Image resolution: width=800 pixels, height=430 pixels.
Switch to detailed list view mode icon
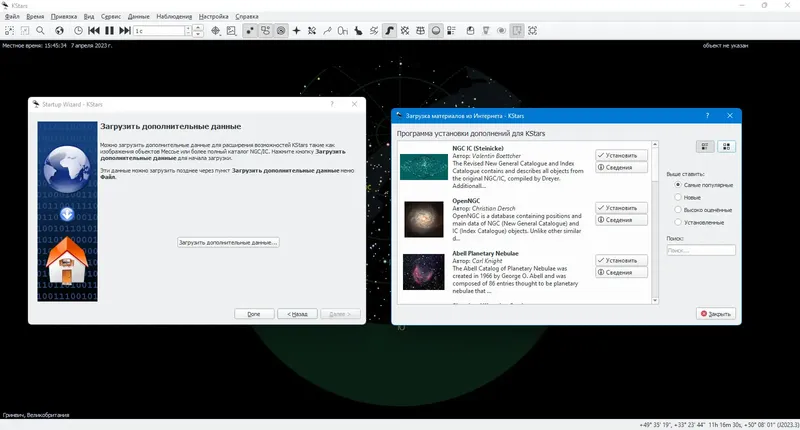coord(705,146)
